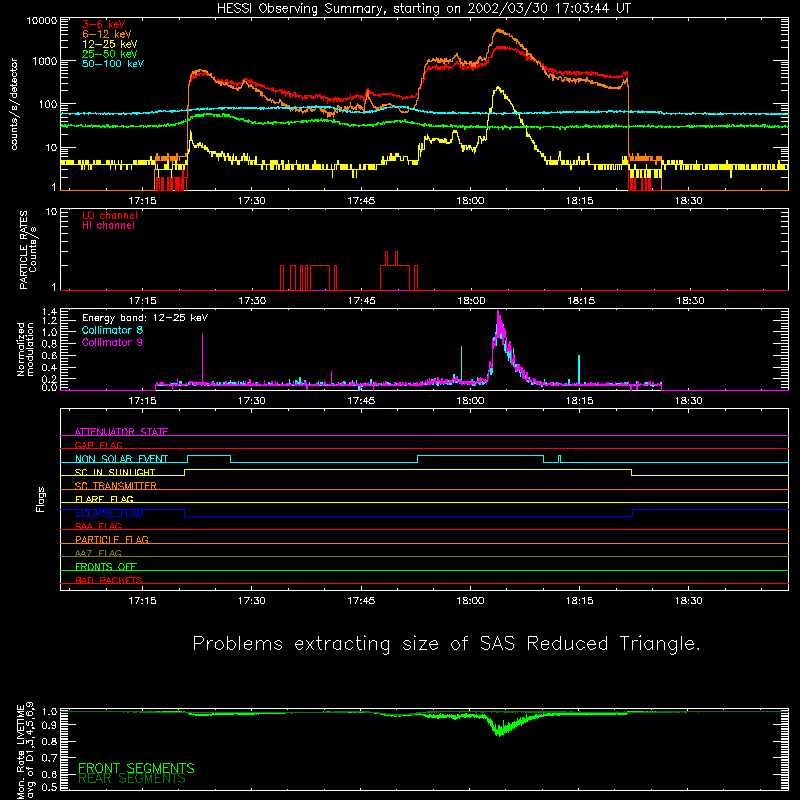Click the 18:00 time tick under flags panel
The image size is (800, 800).
pos(470,601)
